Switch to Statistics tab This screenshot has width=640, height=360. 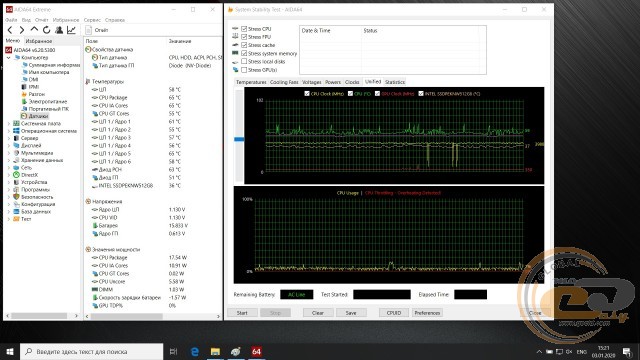(x=395, y=82)
